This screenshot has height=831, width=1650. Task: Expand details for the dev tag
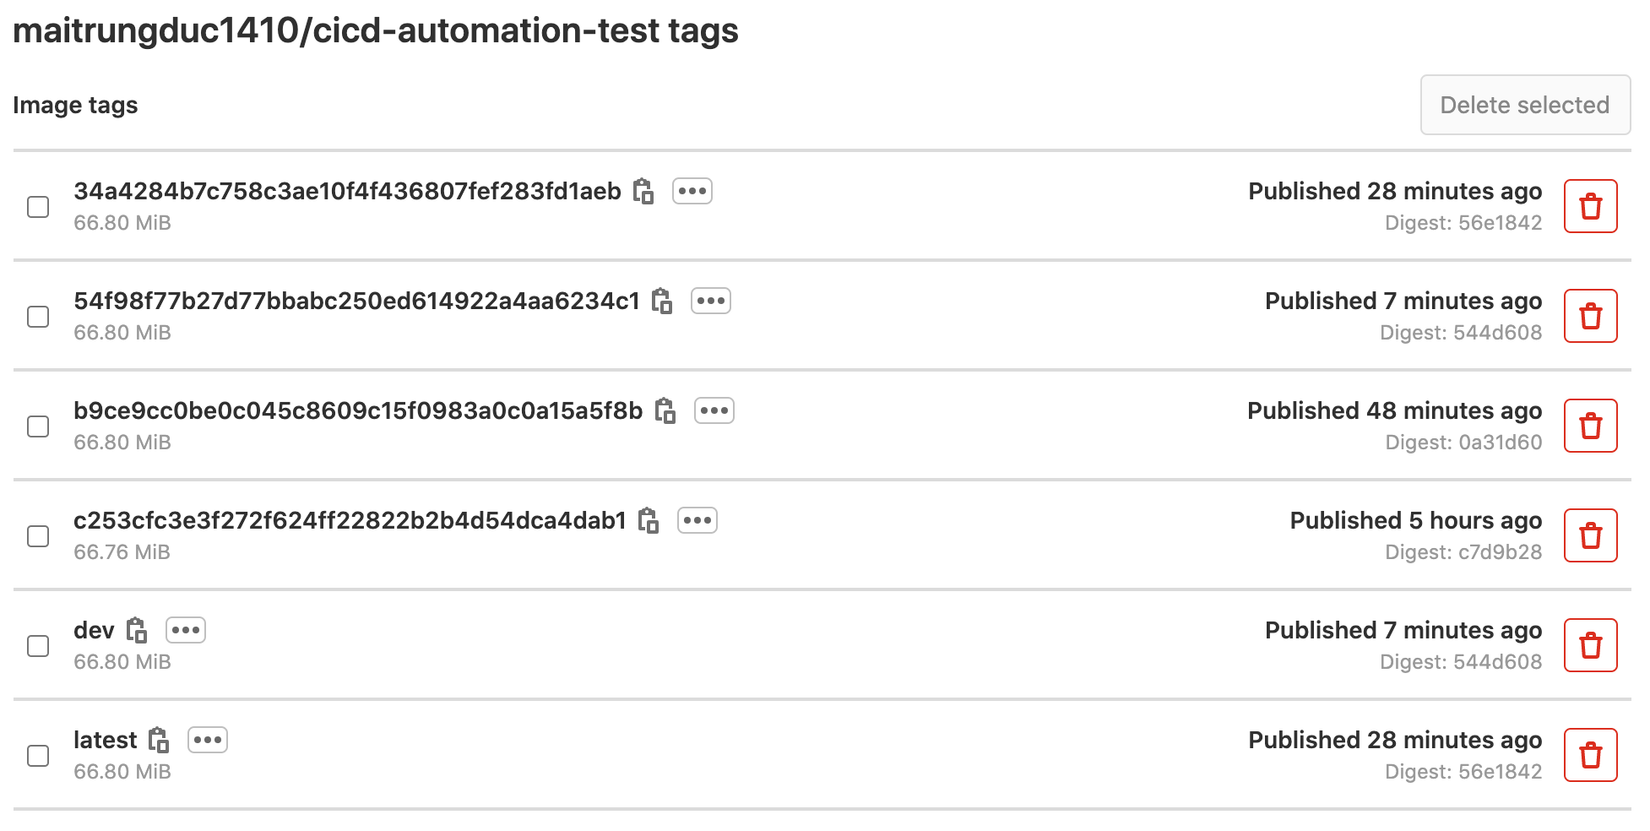coord(186,630)
